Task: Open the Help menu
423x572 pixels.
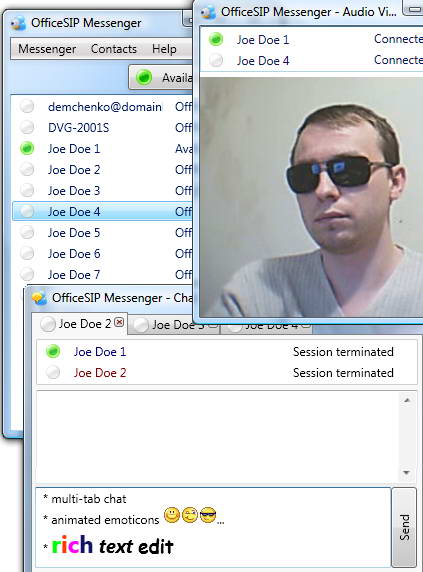Action: point(164,49)
